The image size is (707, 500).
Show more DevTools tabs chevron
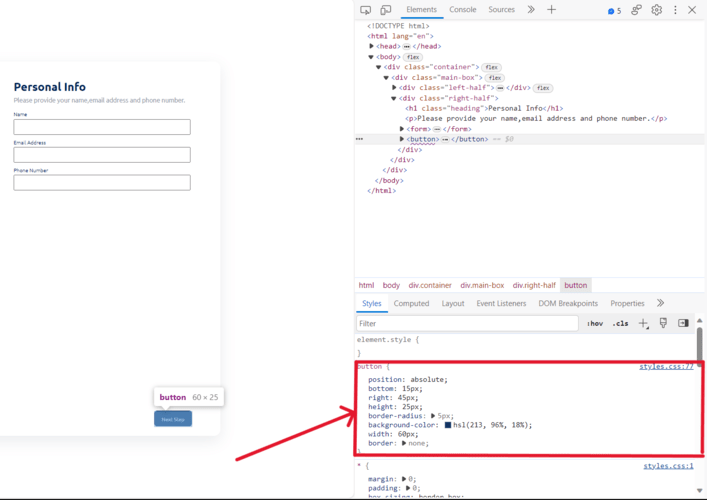pyautogui.click(x=531, y=9)
